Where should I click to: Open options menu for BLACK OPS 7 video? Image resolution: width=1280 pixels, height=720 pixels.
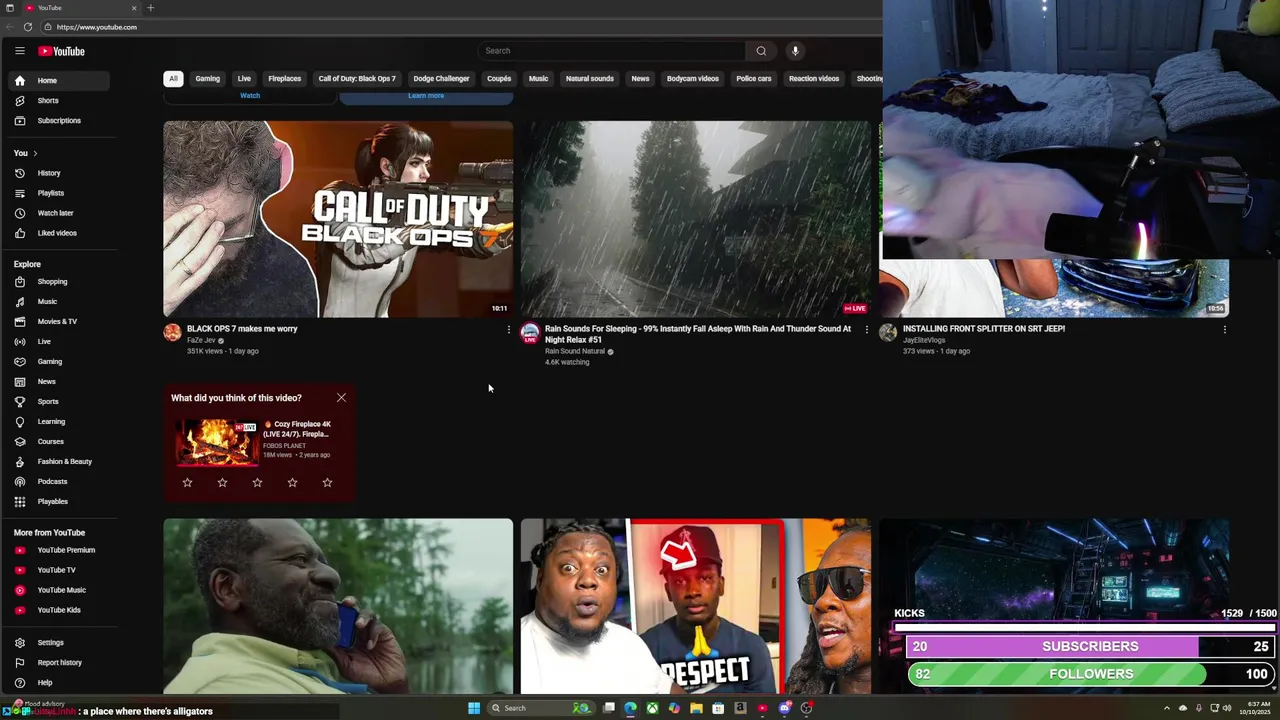coord(508,329)
